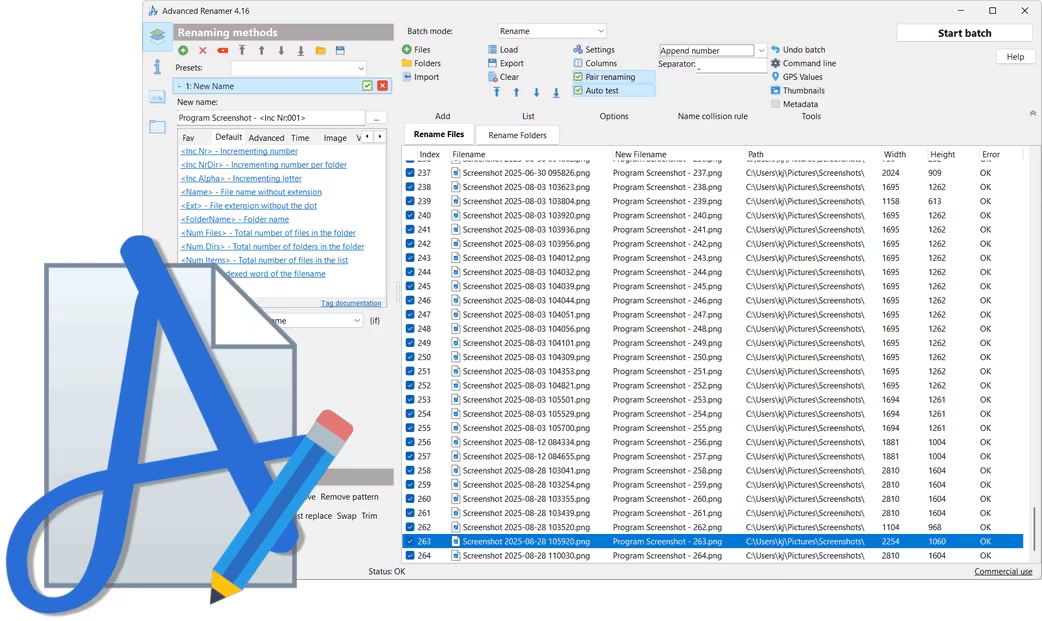Open the Append number collision rule dropdown

pos(761,50)
